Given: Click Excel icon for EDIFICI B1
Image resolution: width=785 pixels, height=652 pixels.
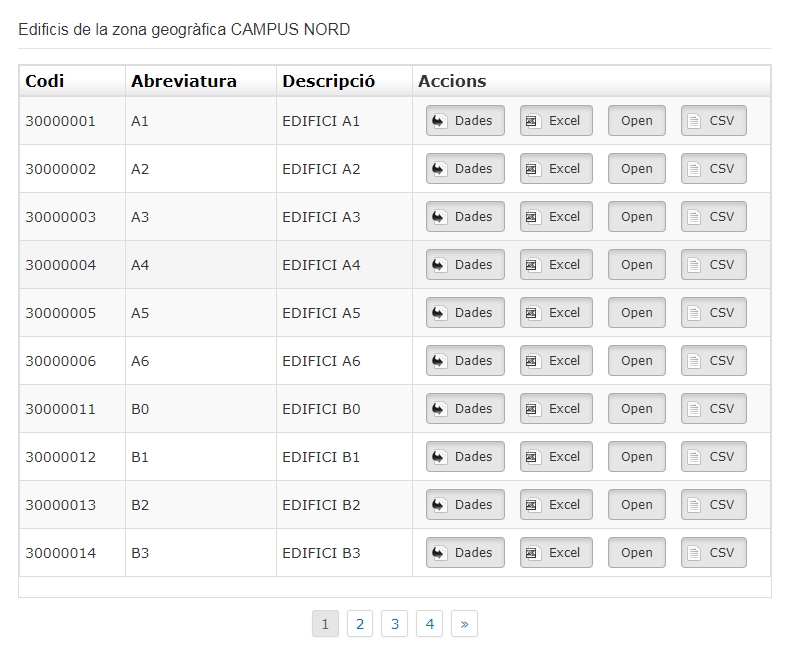Looking at the screenshot, I should pos(533,457).
